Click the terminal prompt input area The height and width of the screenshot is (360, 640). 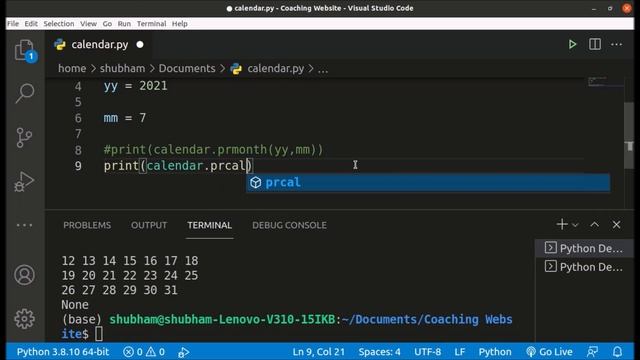point(99,334)
